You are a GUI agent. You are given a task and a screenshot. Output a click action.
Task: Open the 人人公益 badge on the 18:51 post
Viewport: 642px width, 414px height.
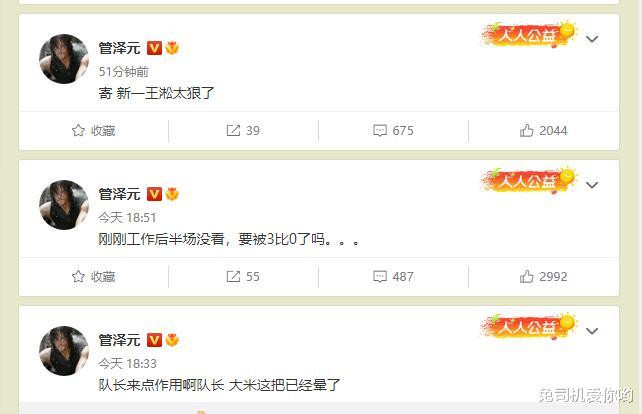[529, 180]
